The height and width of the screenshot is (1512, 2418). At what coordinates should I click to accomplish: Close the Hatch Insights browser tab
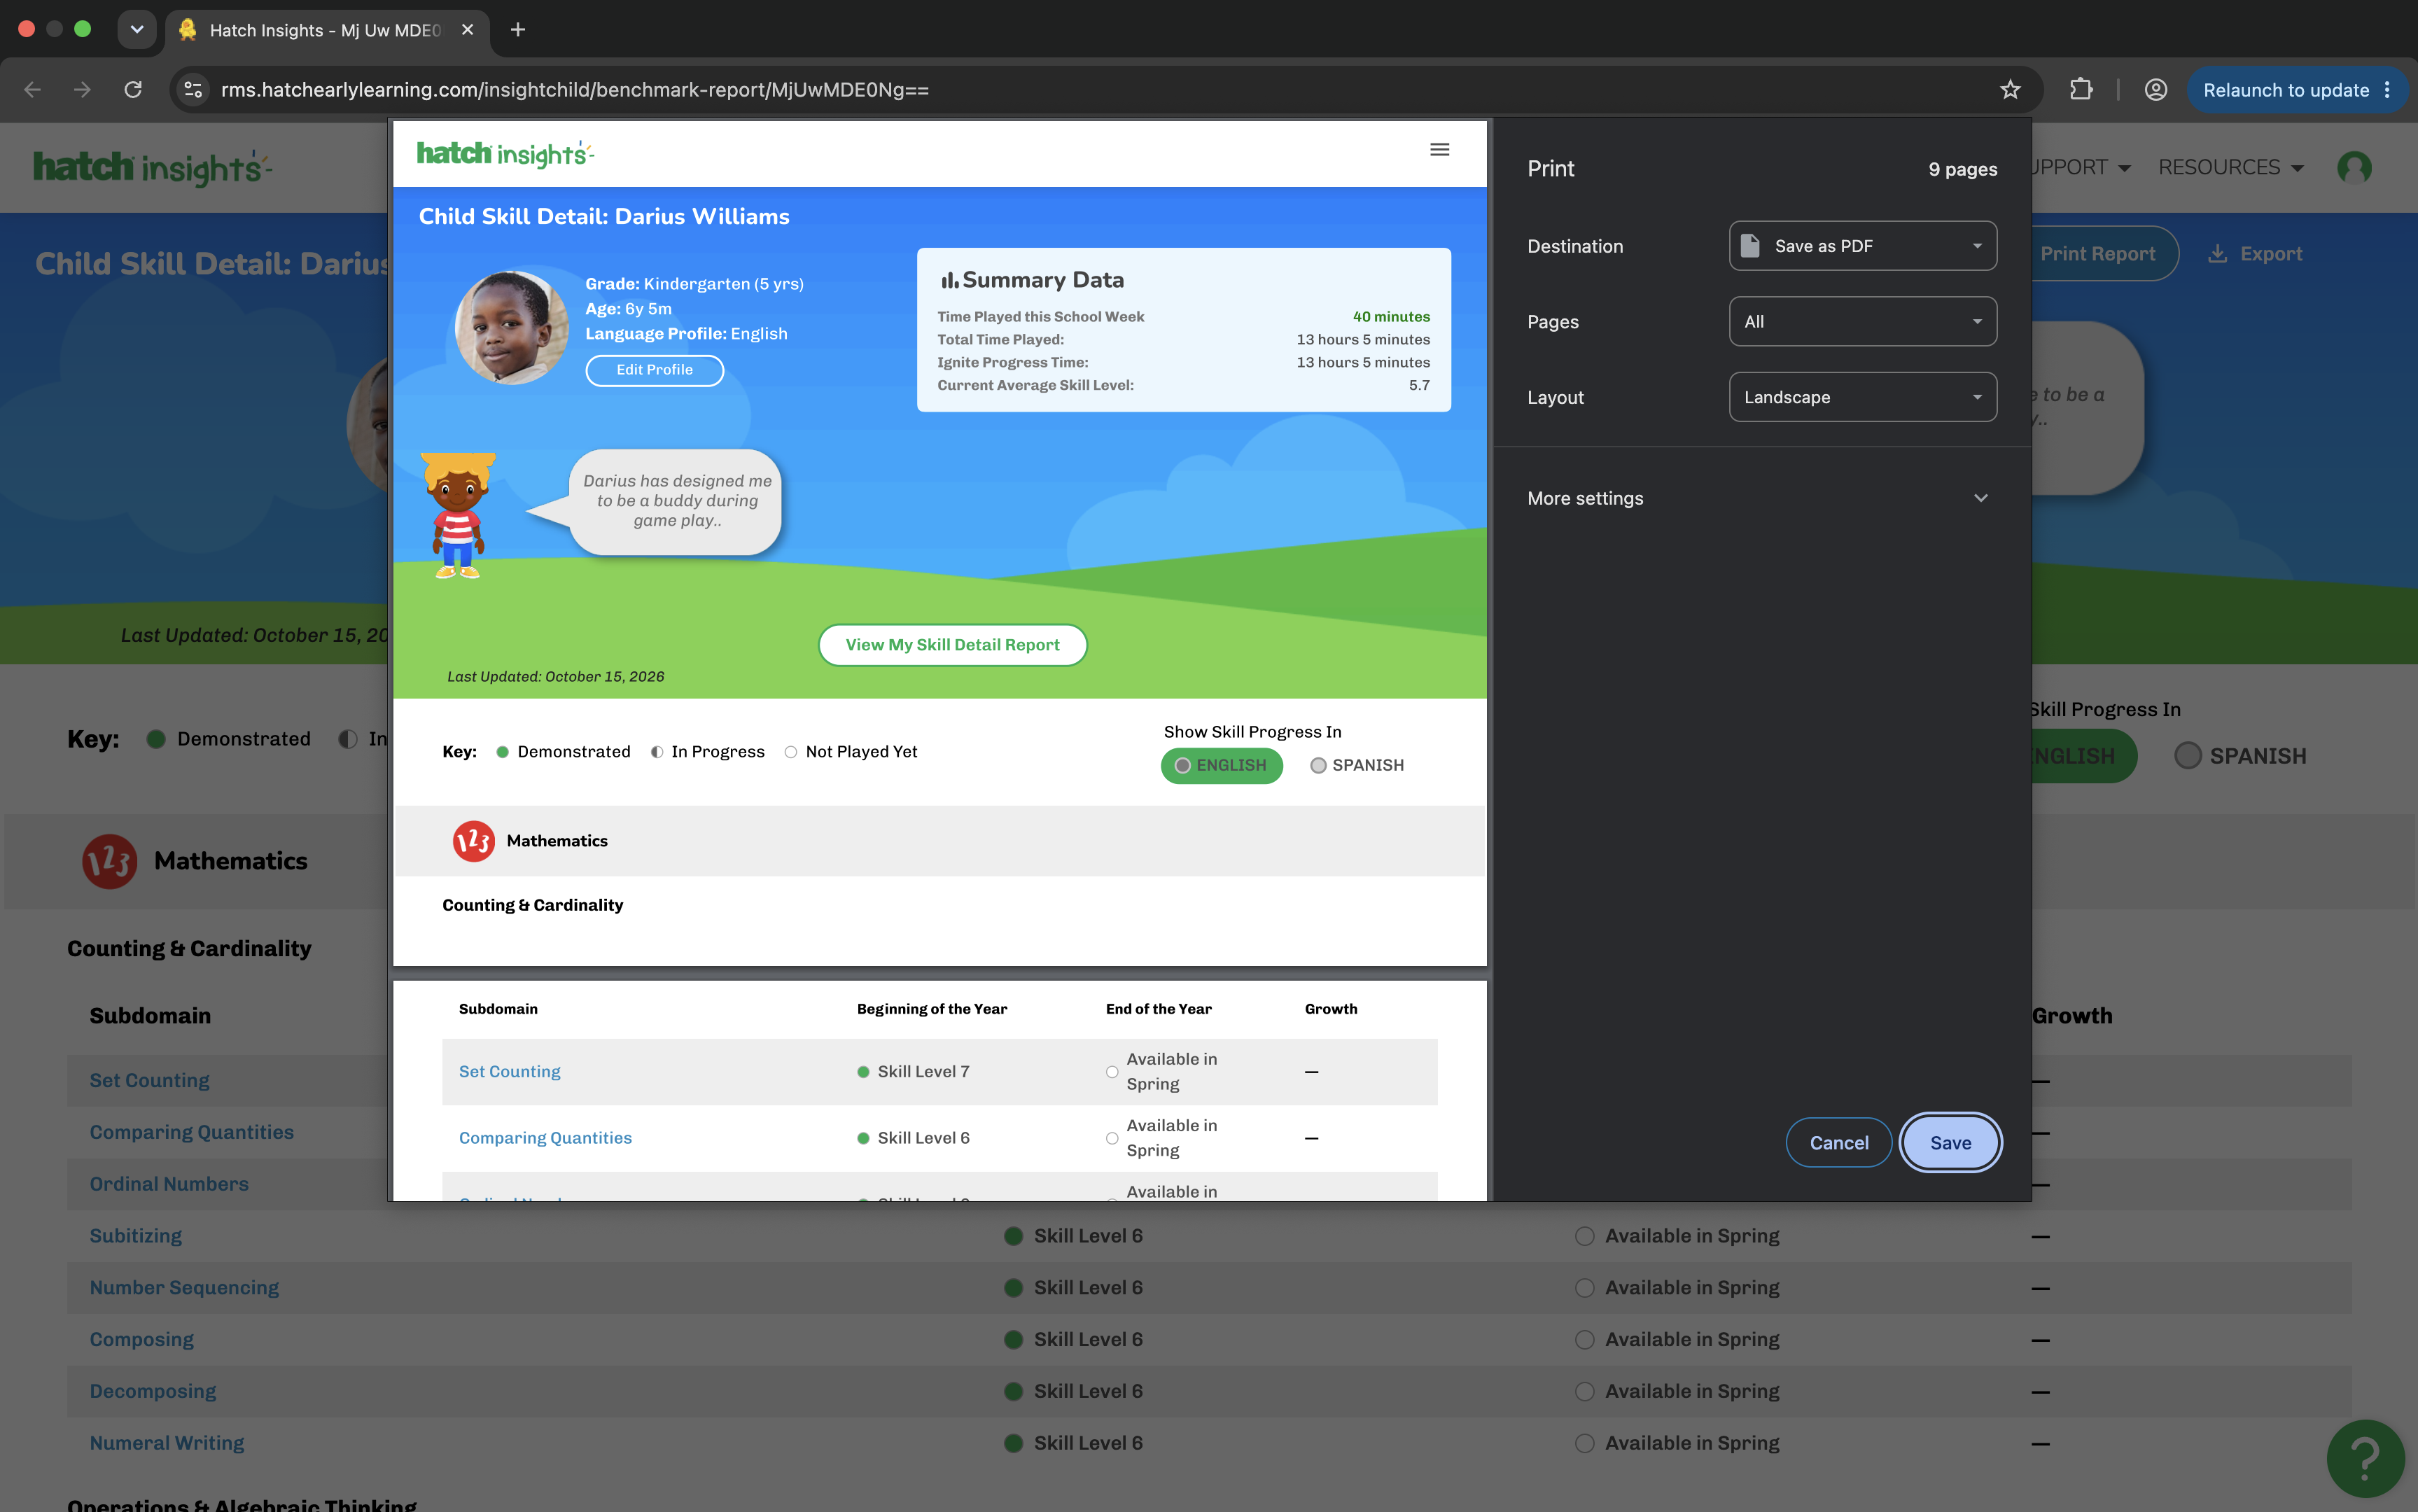(467, 30)
